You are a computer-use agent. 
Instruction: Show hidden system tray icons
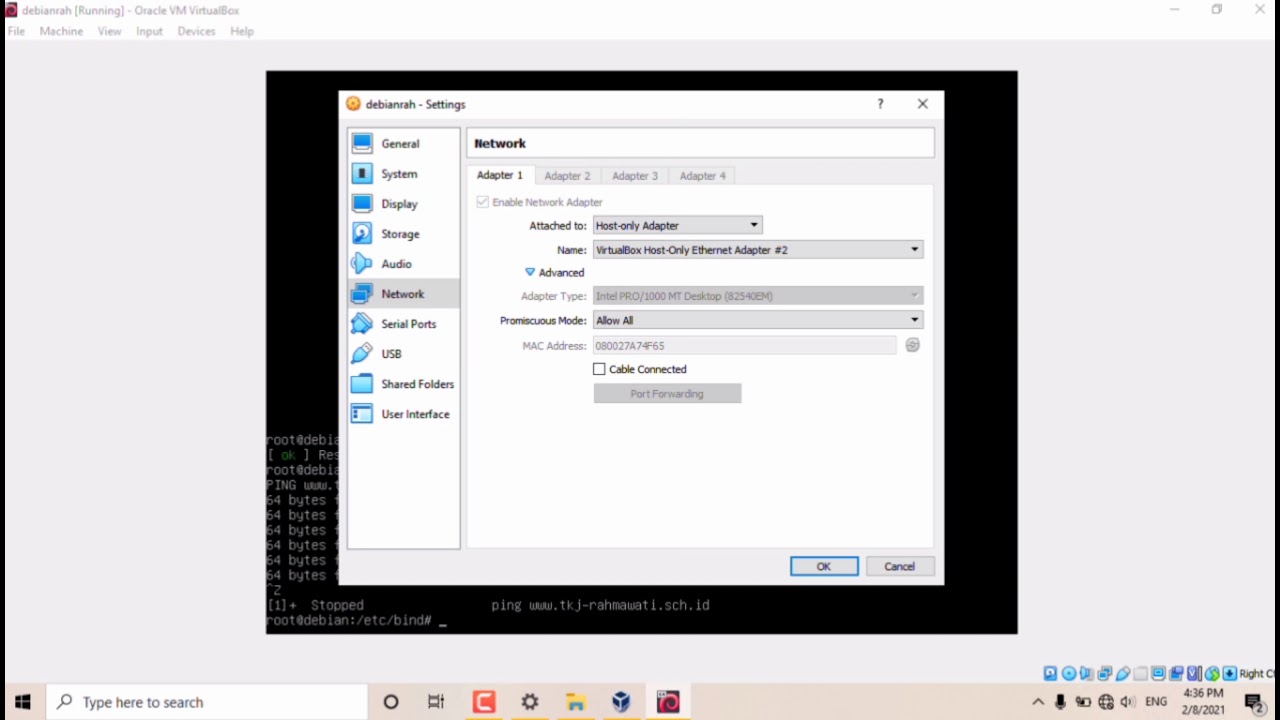(x=1038, y=702)
